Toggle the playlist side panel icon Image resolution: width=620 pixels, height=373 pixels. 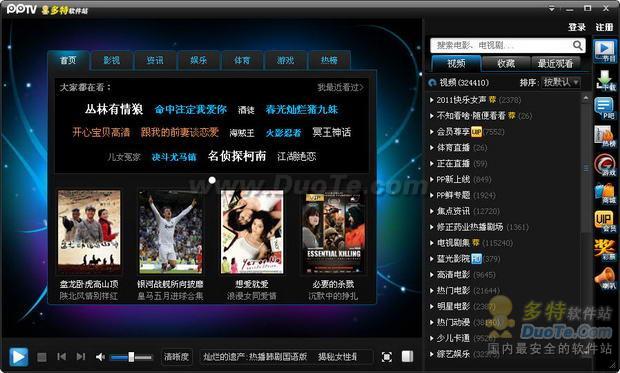[407, 357]
